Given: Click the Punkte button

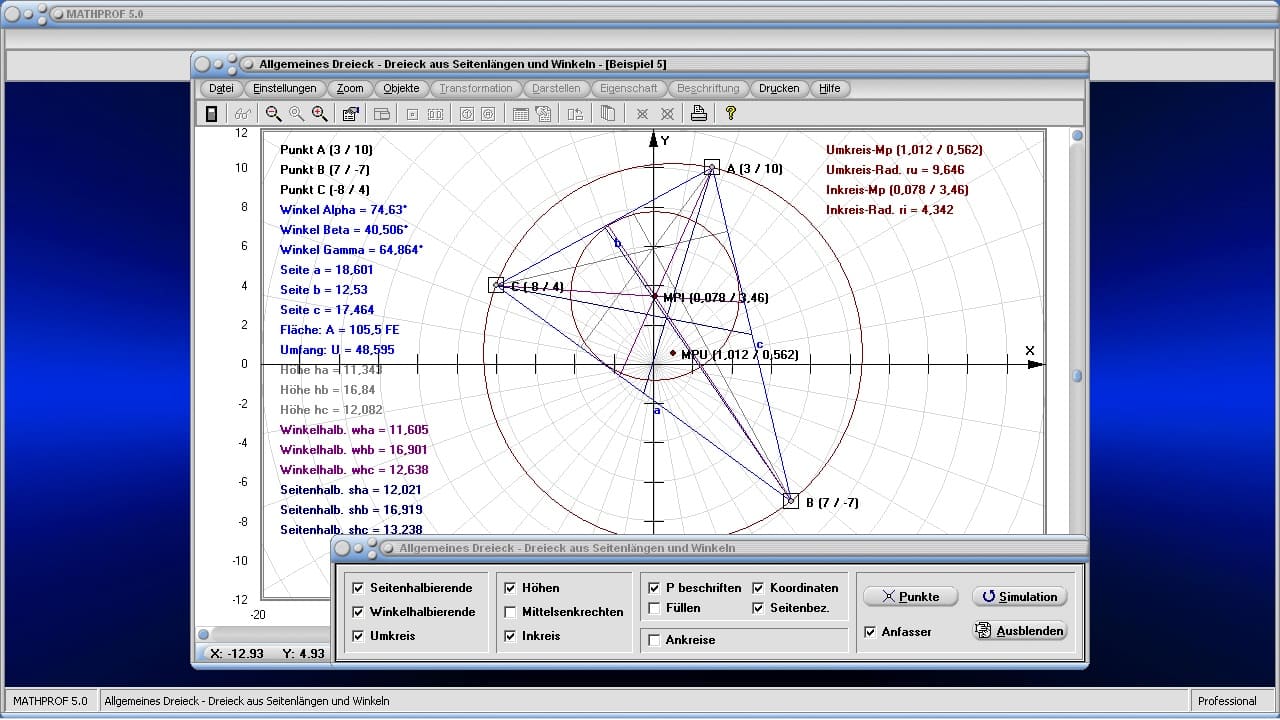Looking at the screenshot, I should [x=911, y=596].
